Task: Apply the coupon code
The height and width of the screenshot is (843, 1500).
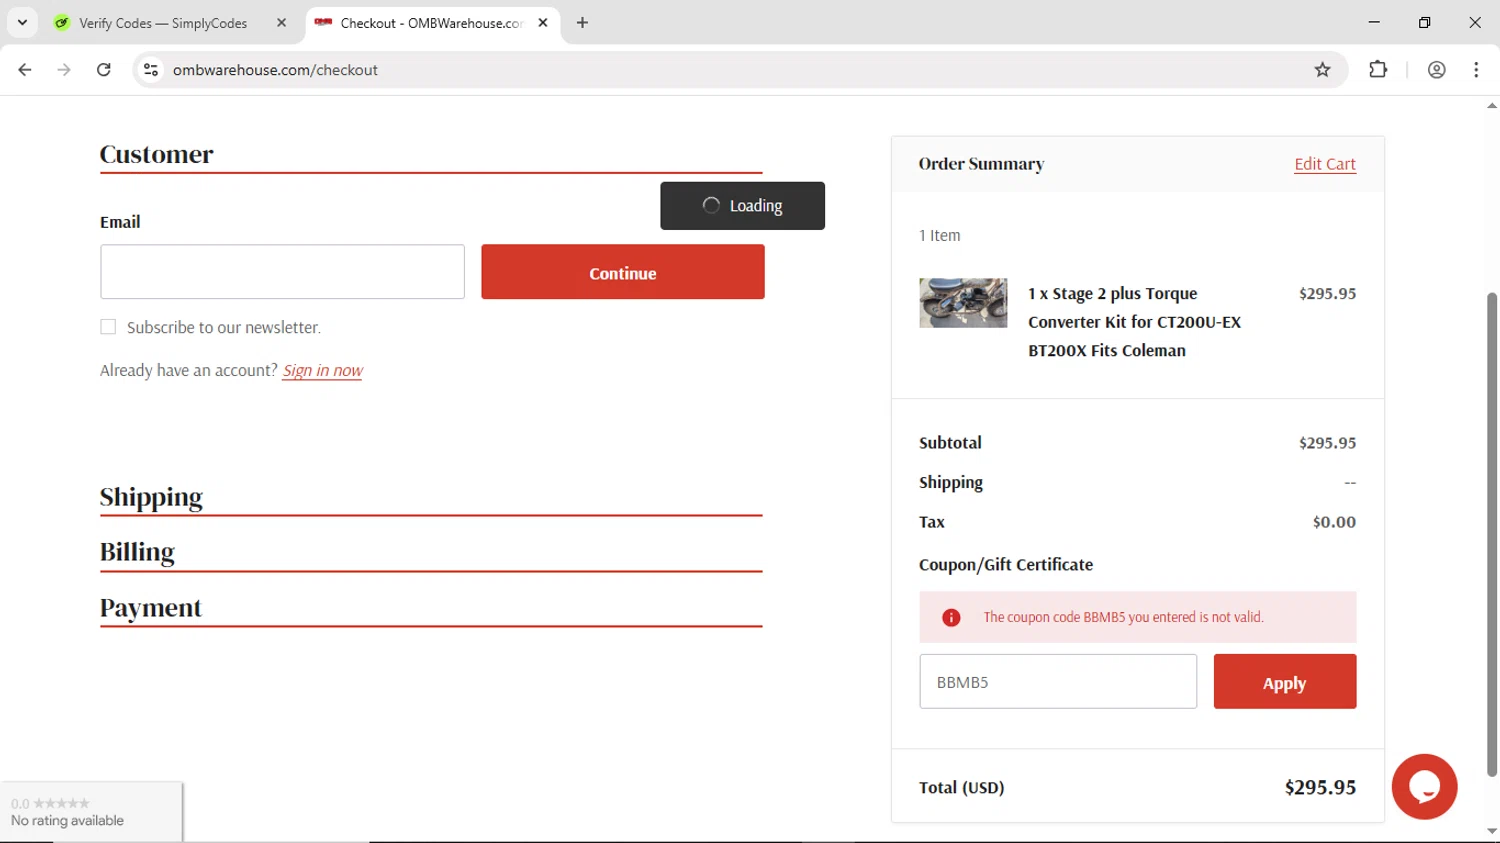Action: [x=1285, y=682]
